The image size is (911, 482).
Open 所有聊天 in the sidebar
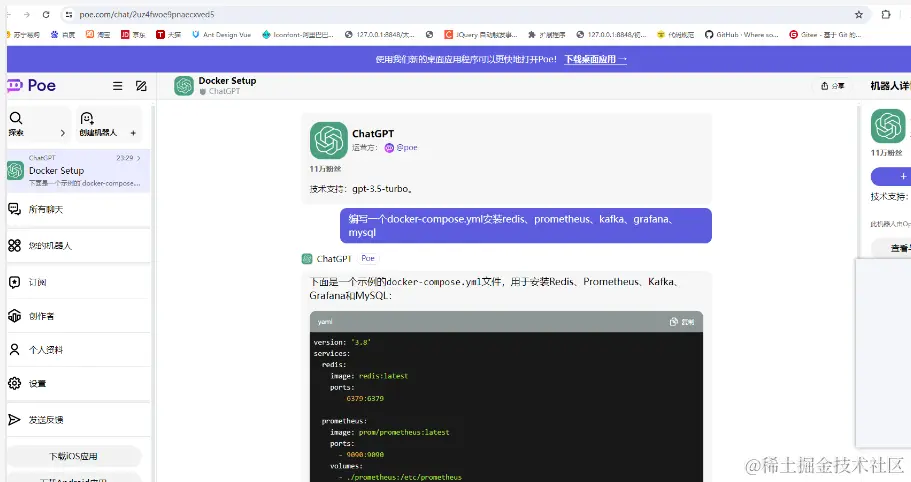pos(78,209)
